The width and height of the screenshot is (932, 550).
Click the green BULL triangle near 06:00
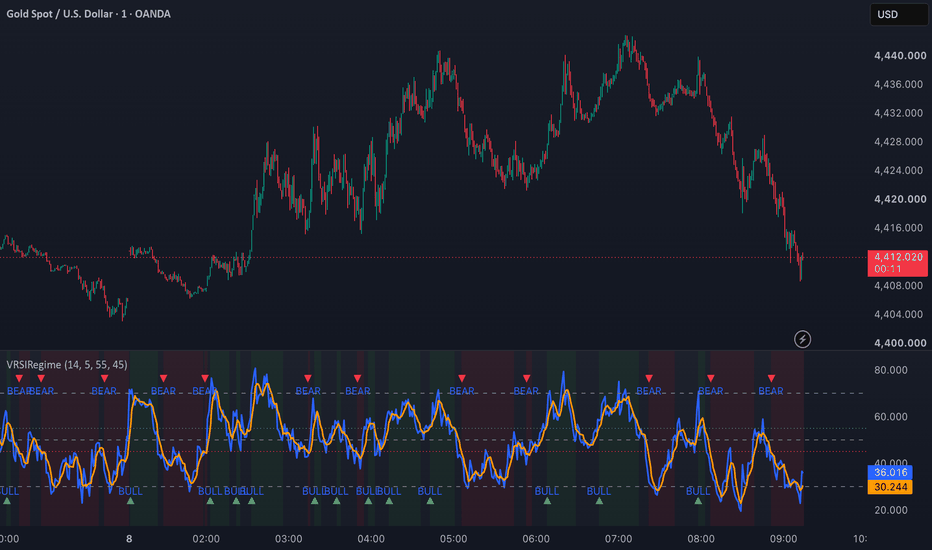click(x=547, y=501)
